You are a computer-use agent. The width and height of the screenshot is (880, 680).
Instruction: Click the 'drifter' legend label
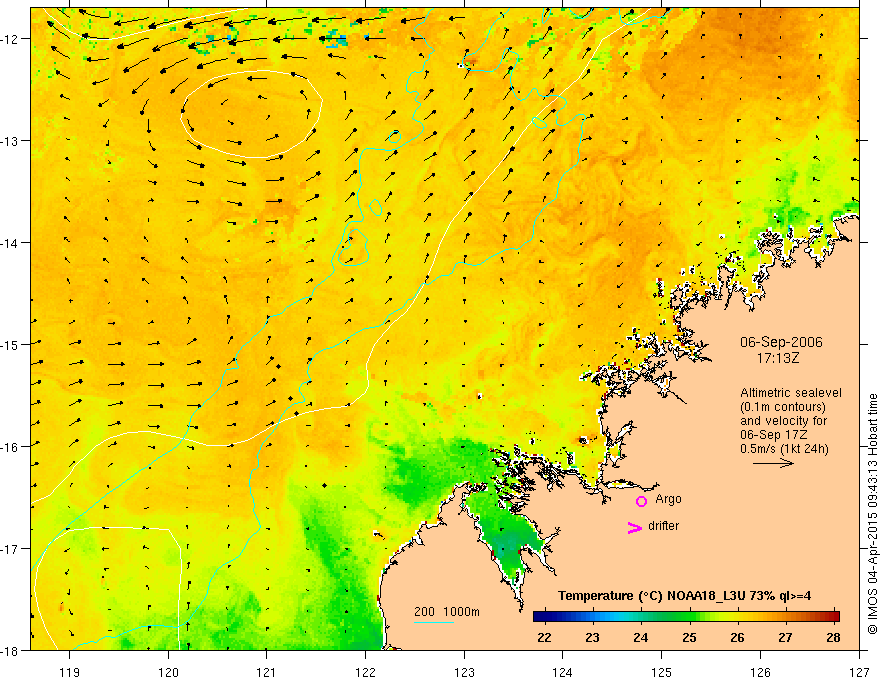coord(663,526)
